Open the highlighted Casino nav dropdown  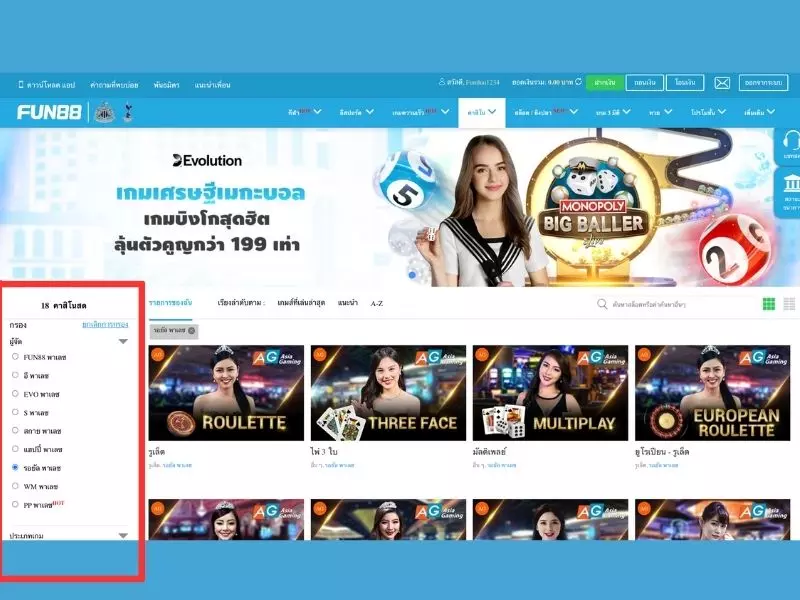(x=482, y=112)
